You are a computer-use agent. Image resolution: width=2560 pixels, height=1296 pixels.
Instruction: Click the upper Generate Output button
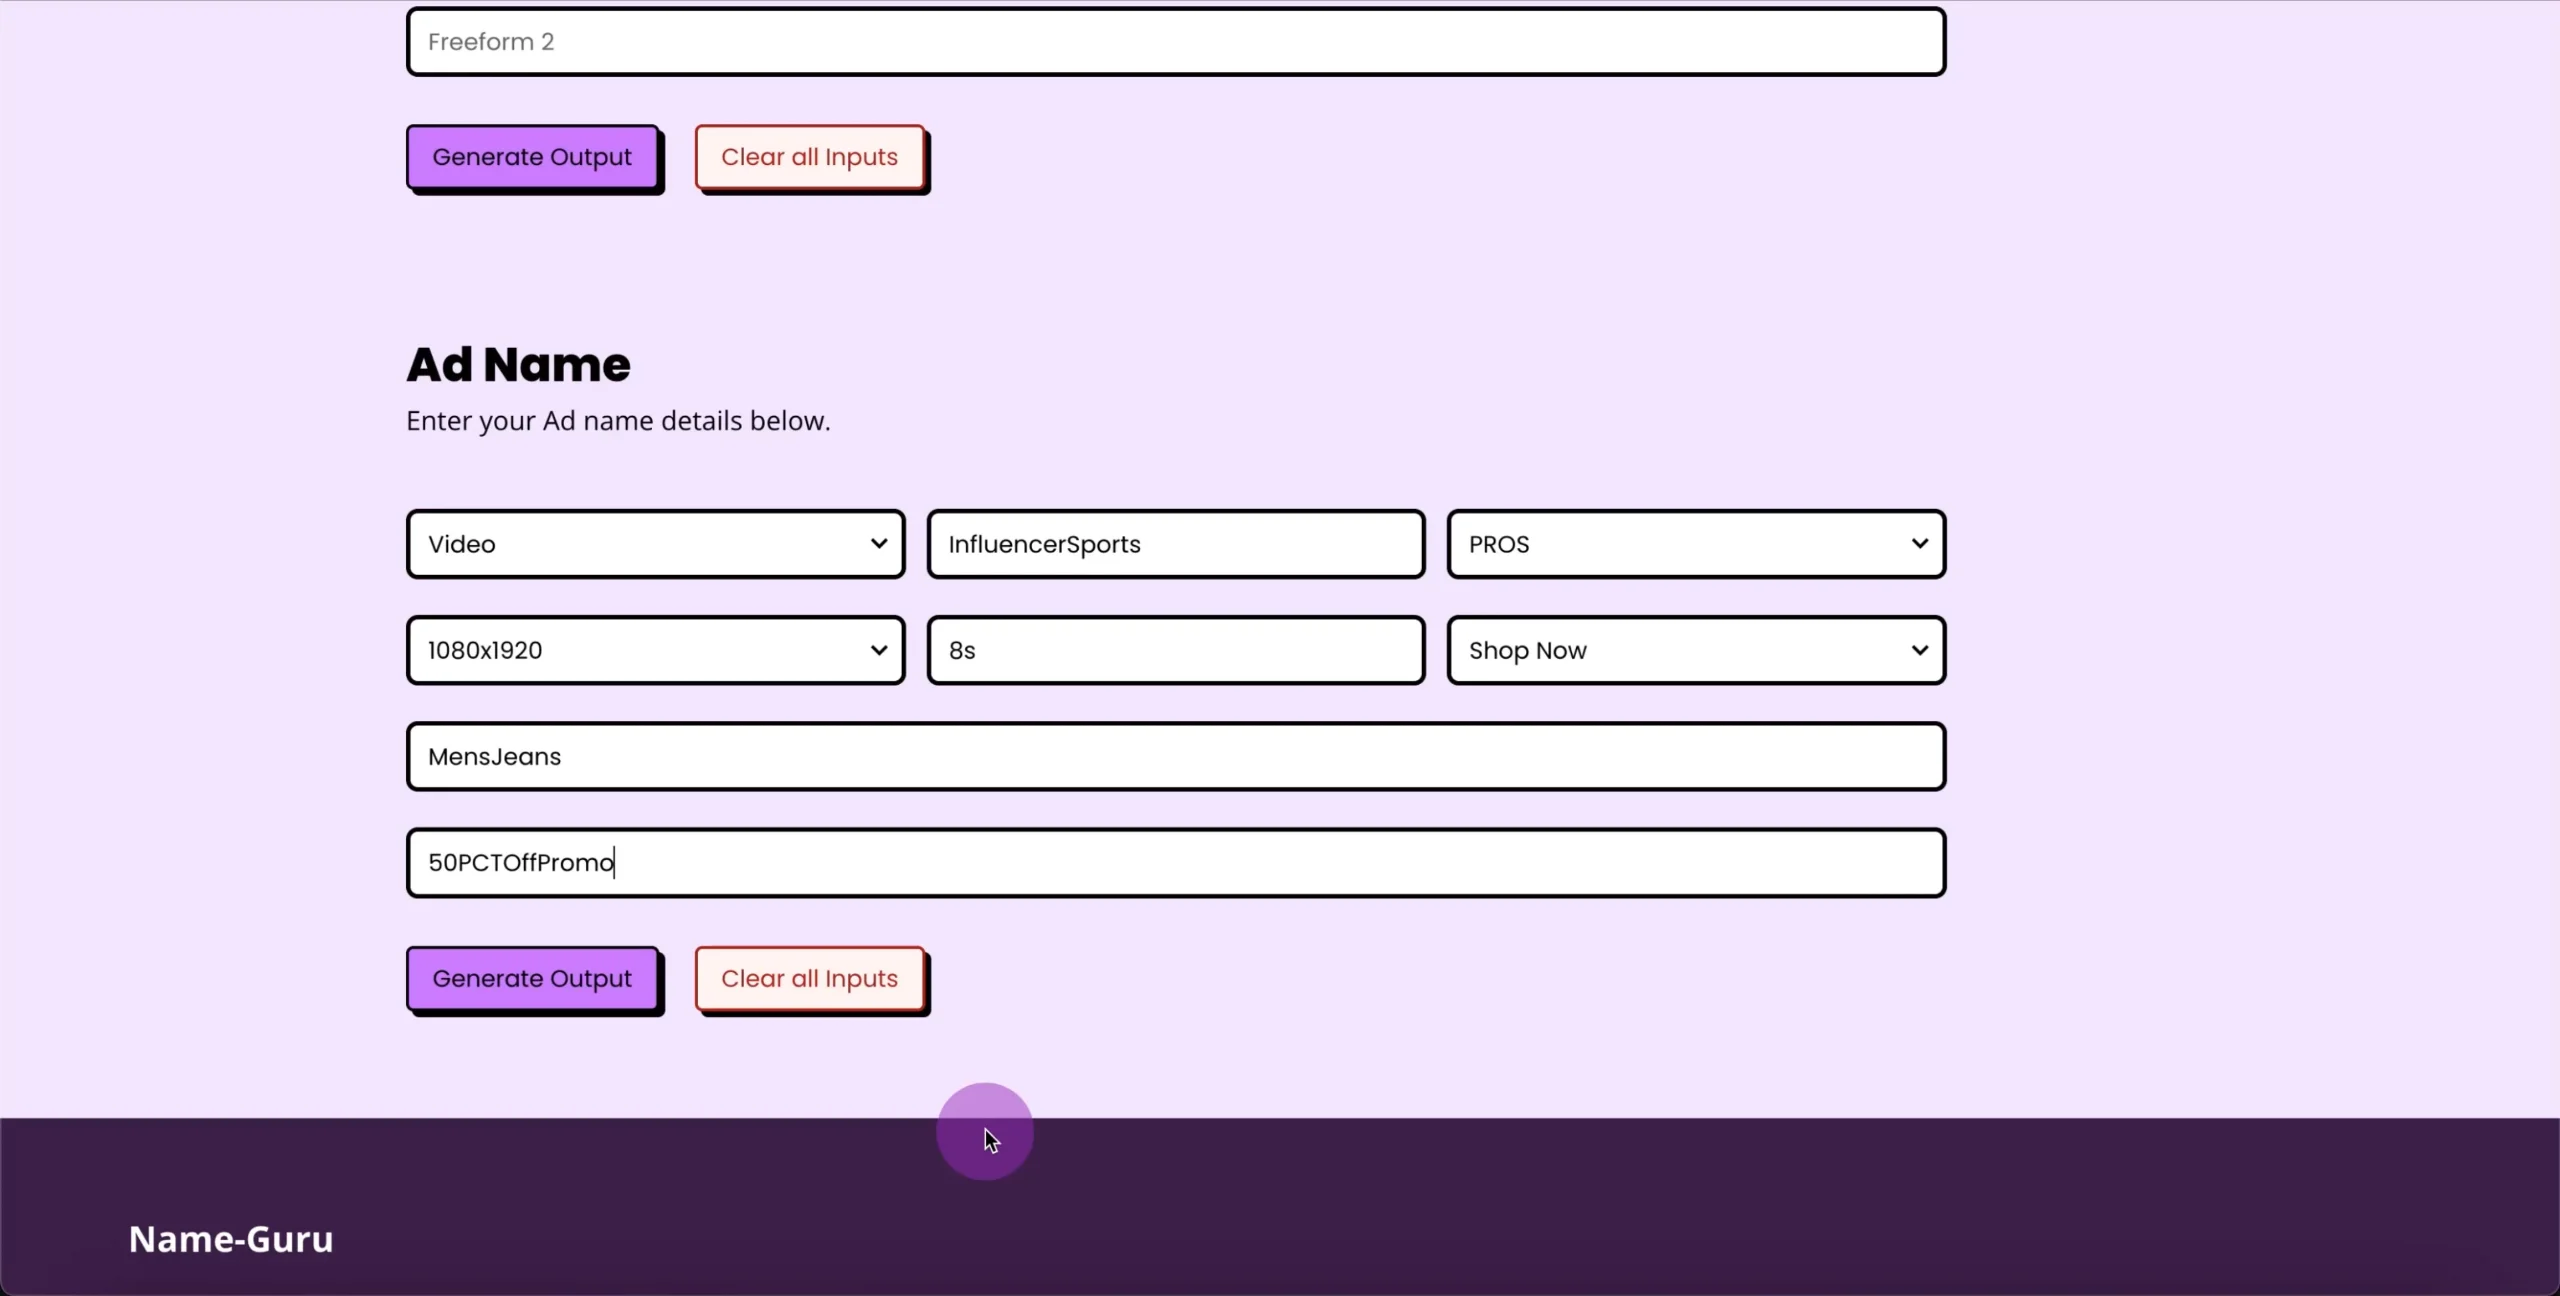click(532, 157)
